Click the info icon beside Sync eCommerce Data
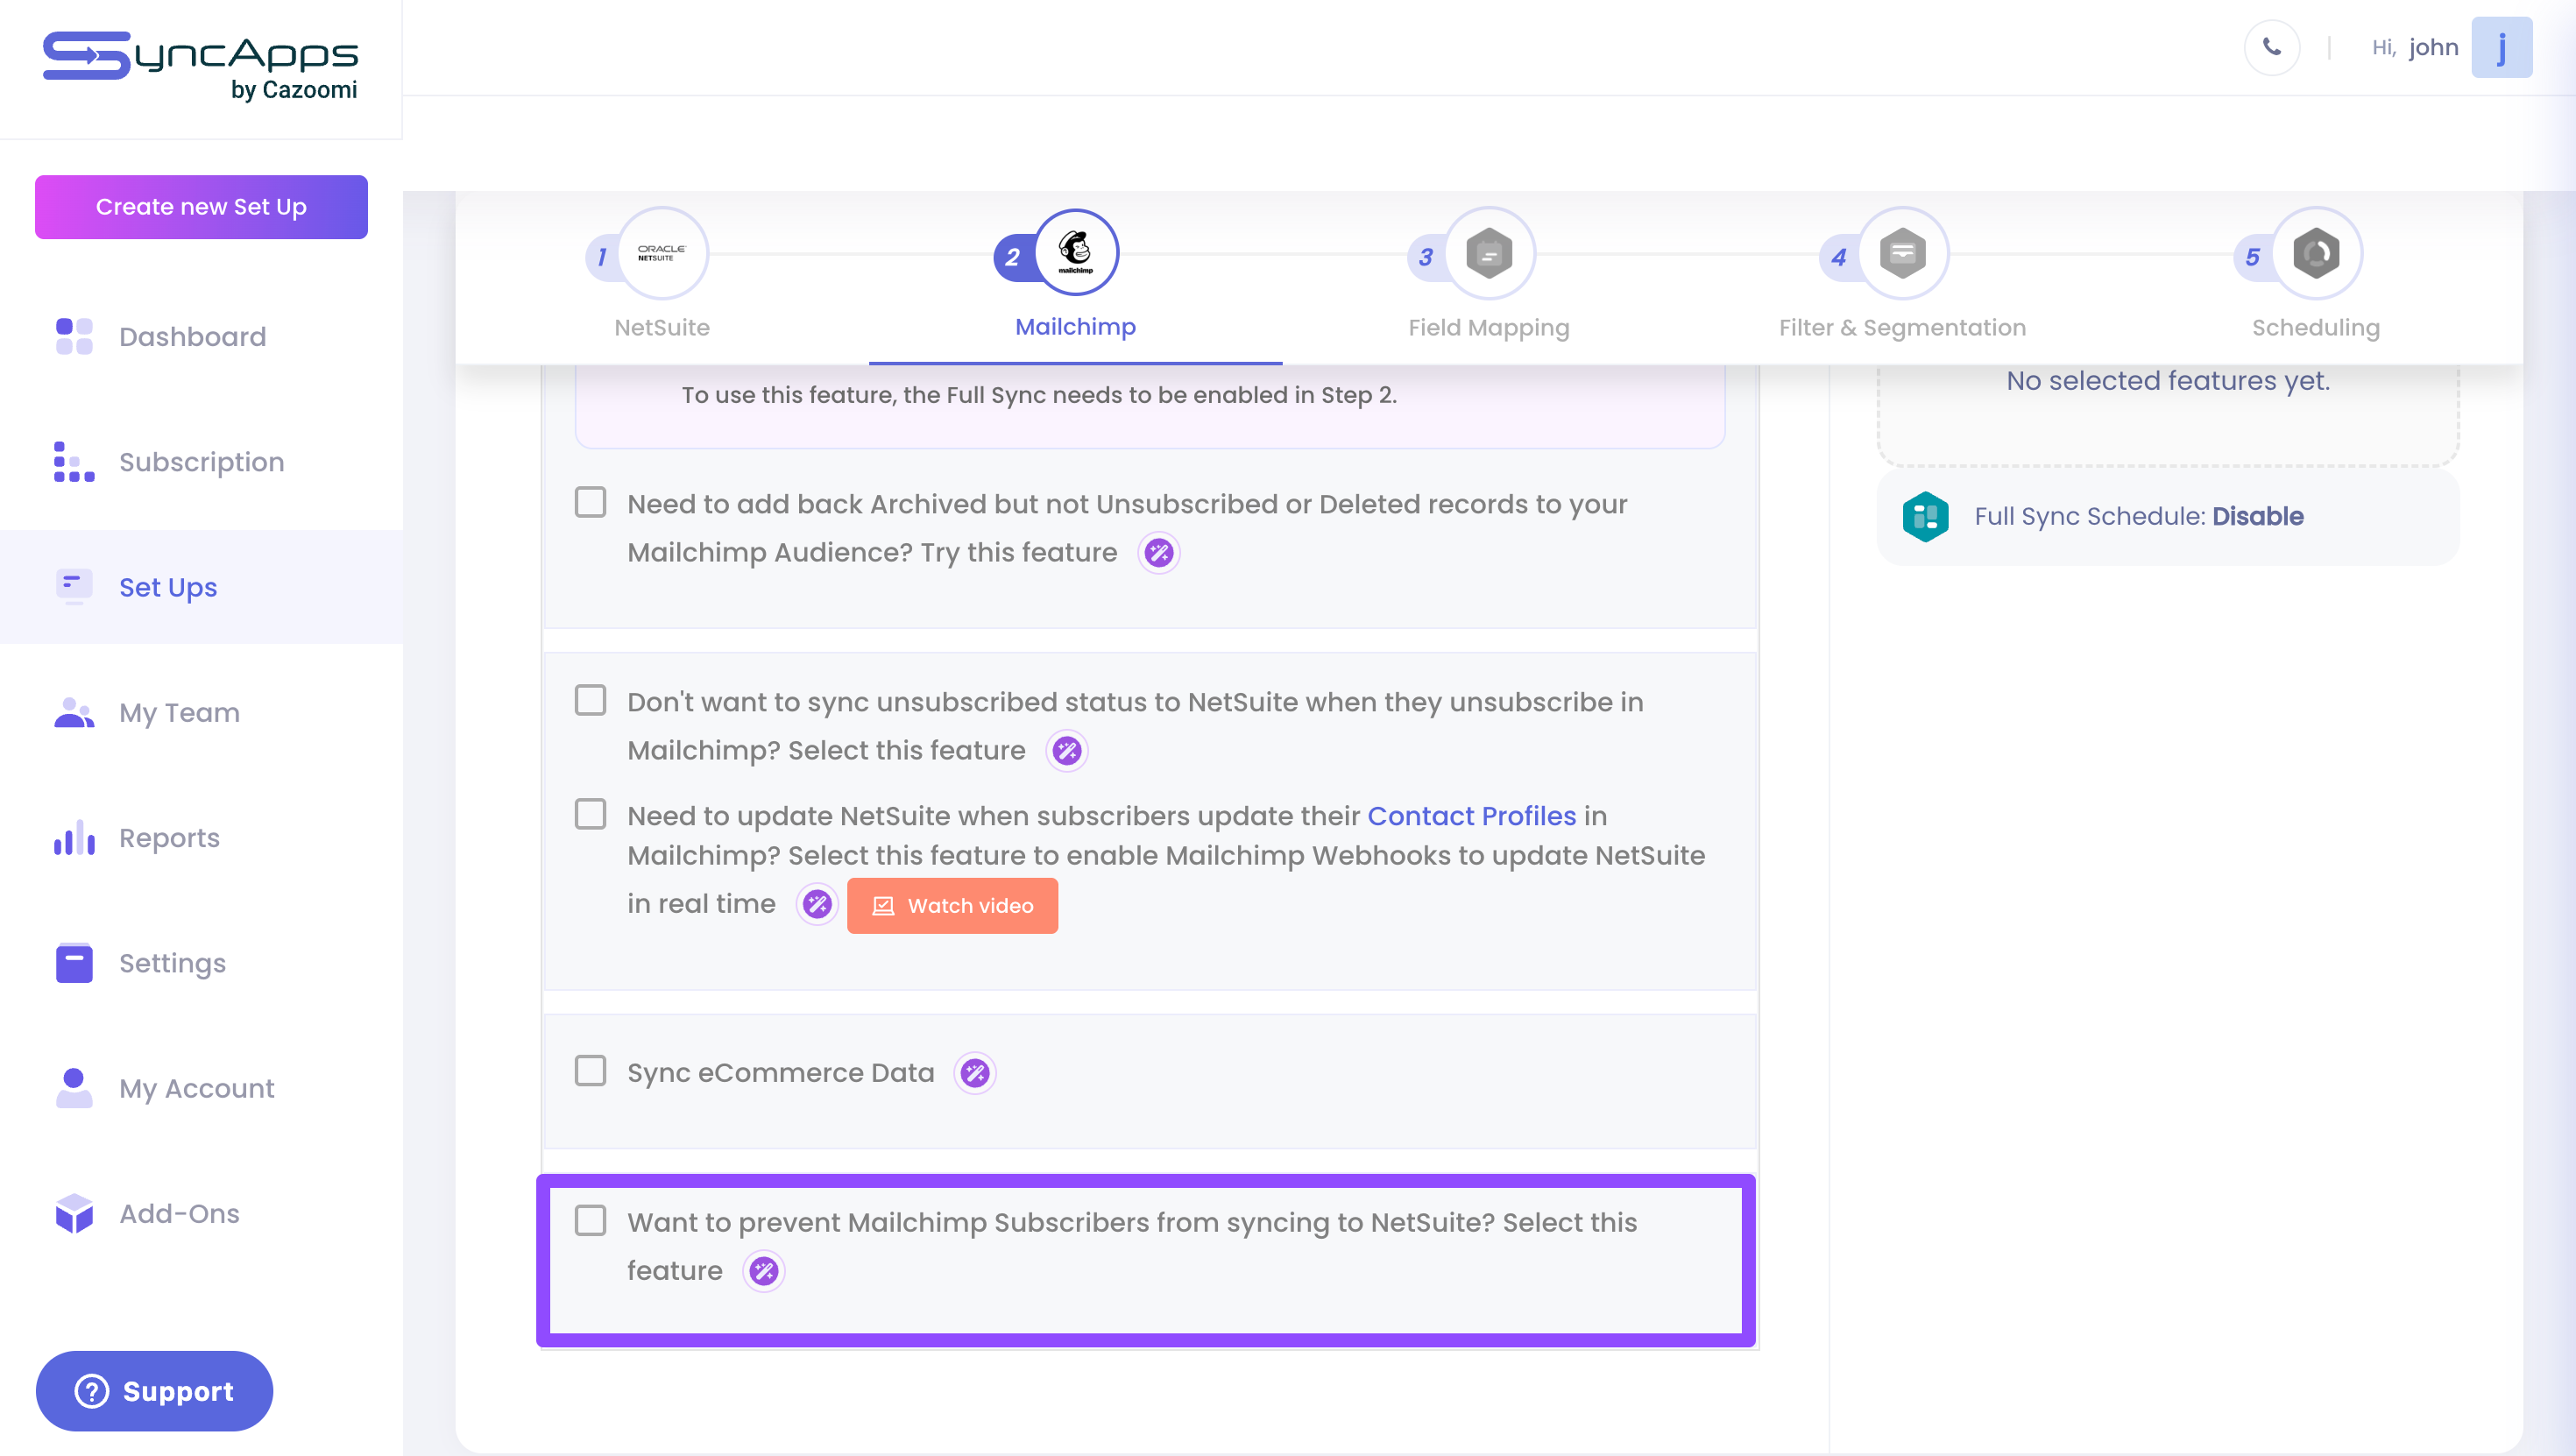Viewport: 2576px width, 1456px height. [975, 1073]
